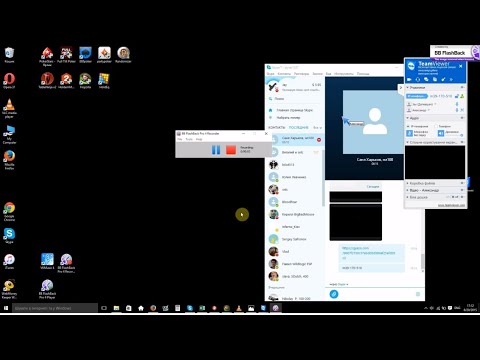Open the Помощь menu in Skype
This screenshot has width=480, height=360.
click(x=363, y=73)
